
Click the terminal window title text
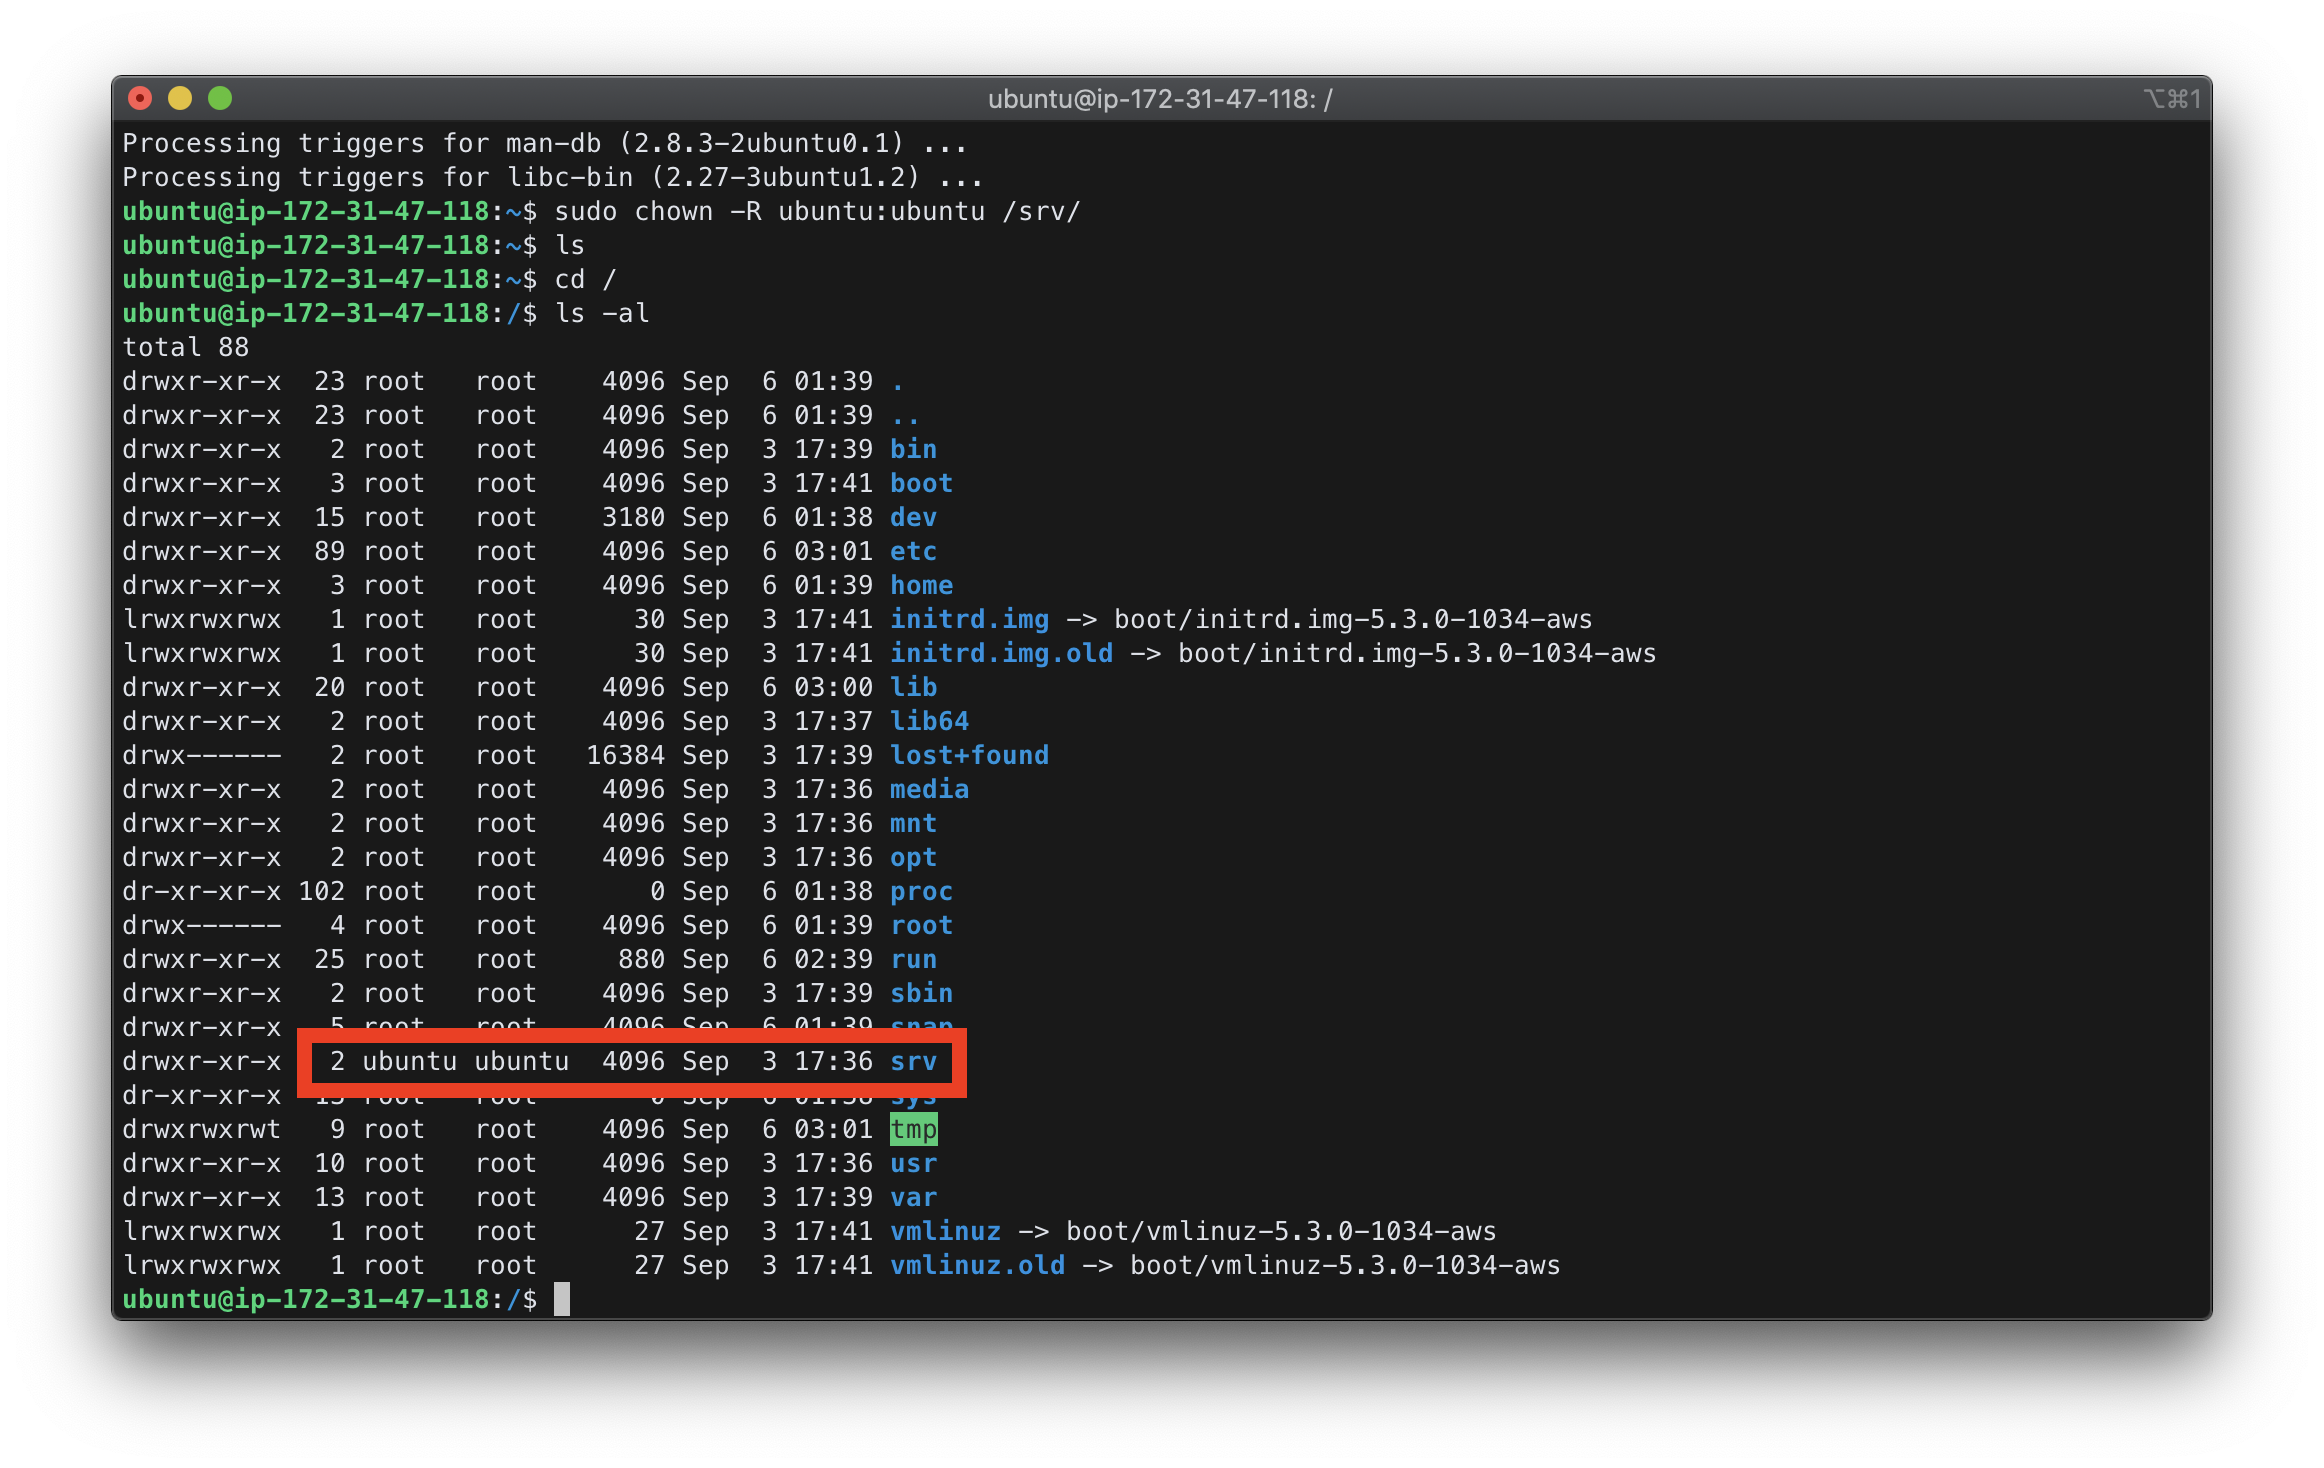(x=1159, y=99)
